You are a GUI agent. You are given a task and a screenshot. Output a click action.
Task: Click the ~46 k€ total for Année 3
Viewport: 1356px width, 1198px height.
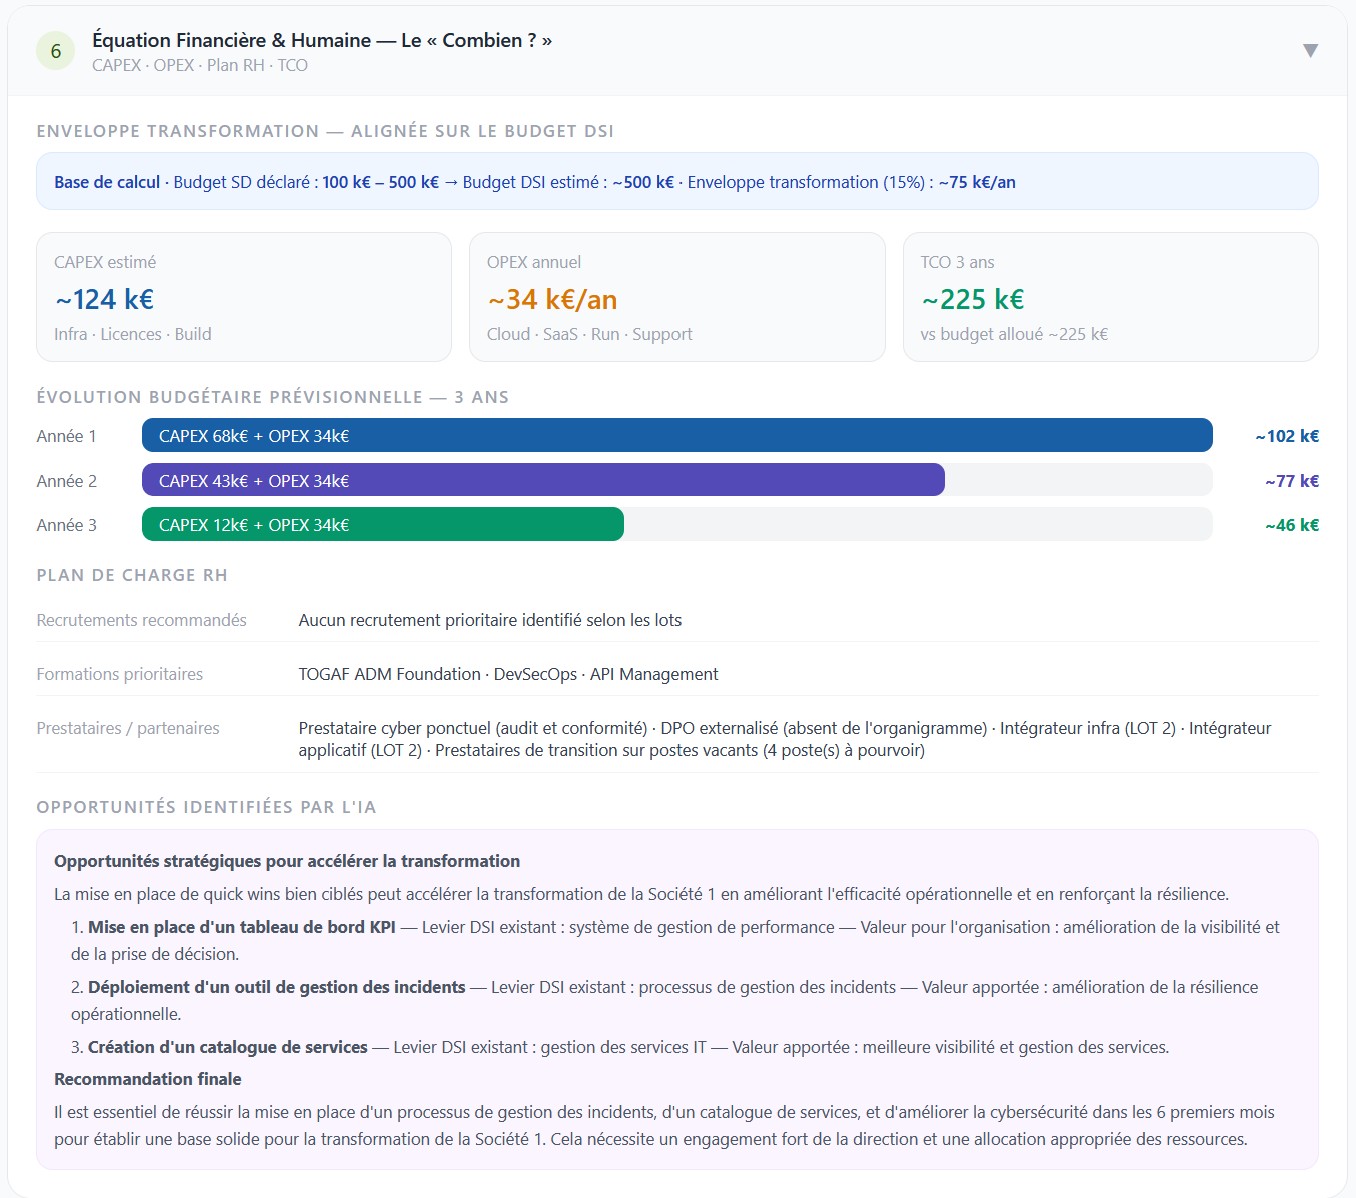(1292, 525)
